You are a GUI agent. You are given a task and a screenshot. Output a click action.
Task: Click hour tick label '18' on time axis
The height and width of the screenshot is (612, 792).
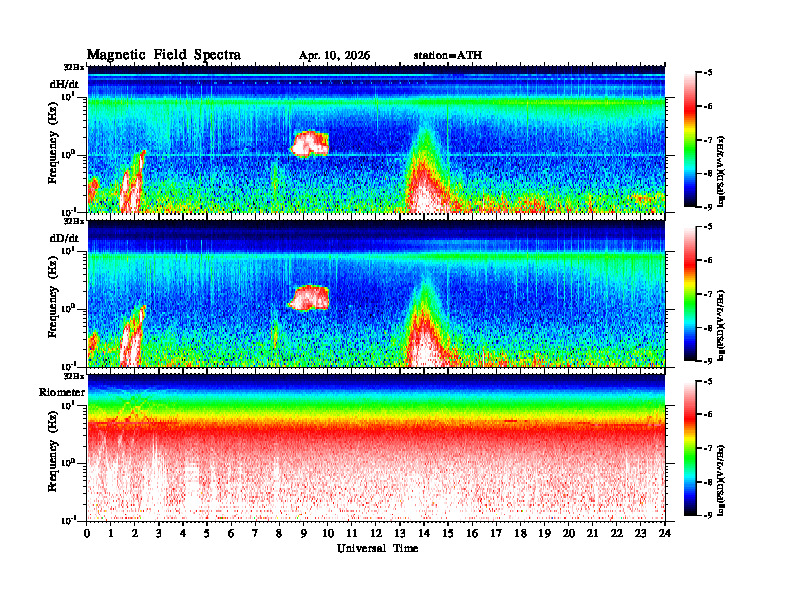point(520,534)
